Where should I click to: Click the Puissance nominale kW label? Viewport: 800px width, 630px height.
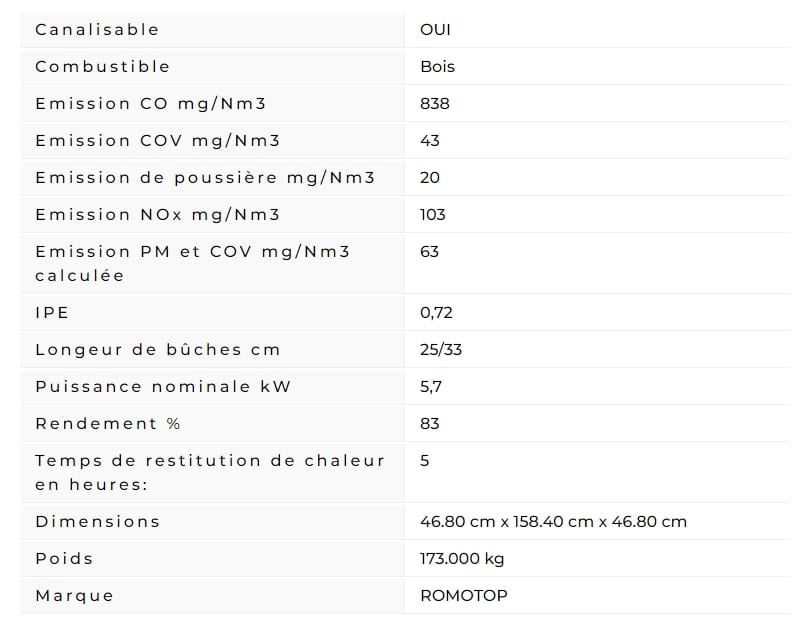coord(163,386)
